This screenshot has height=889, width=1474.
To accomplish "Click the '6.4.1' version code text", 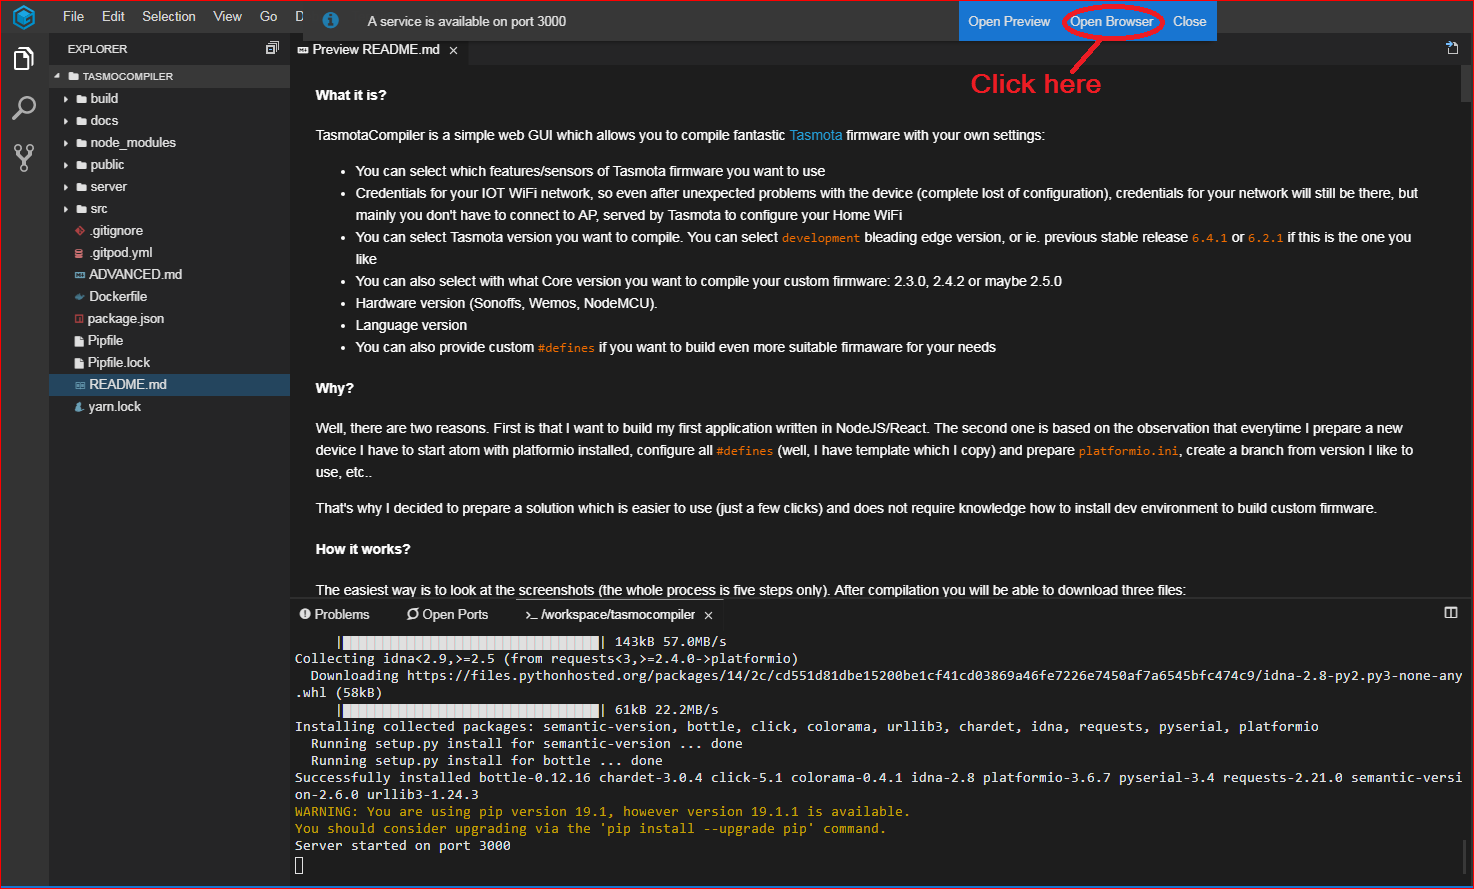I will pyautogui.click(x=1210, y=238).
